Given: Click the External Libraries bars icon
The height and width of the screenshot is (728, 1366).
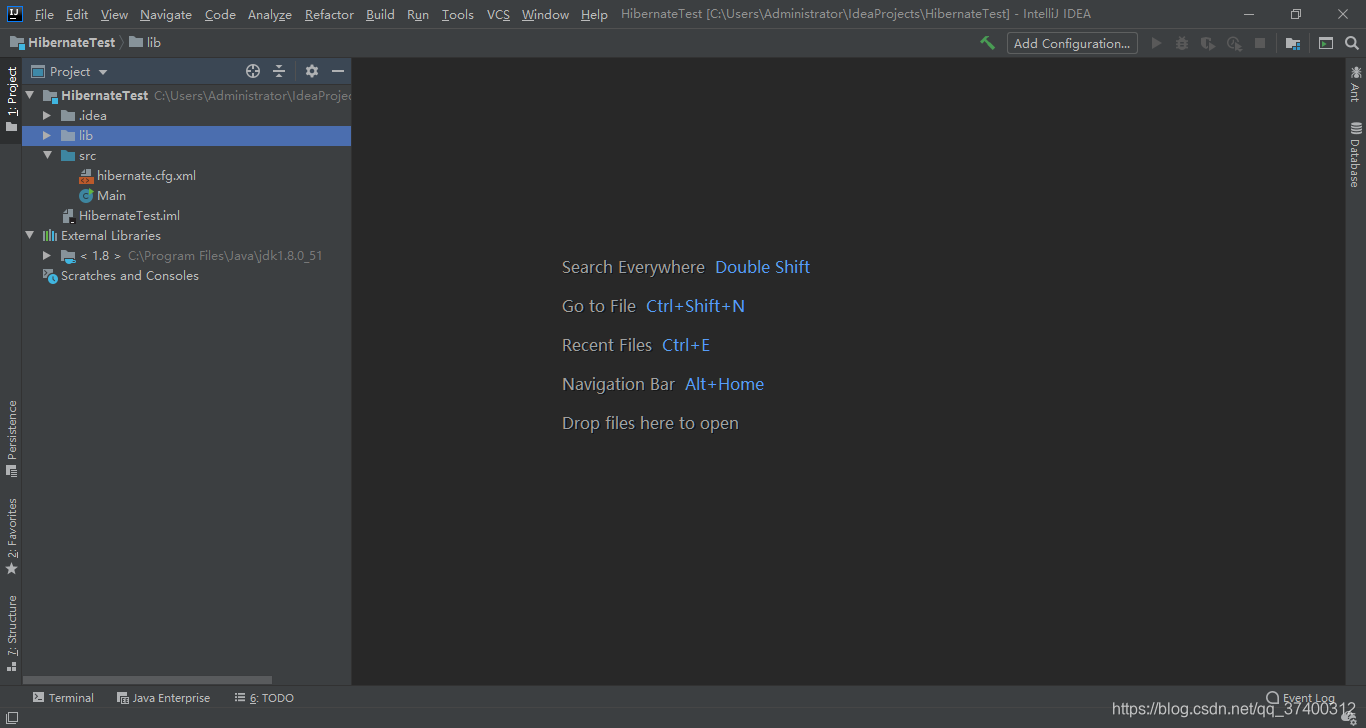Looking at the screenshot, I should 50,235.
